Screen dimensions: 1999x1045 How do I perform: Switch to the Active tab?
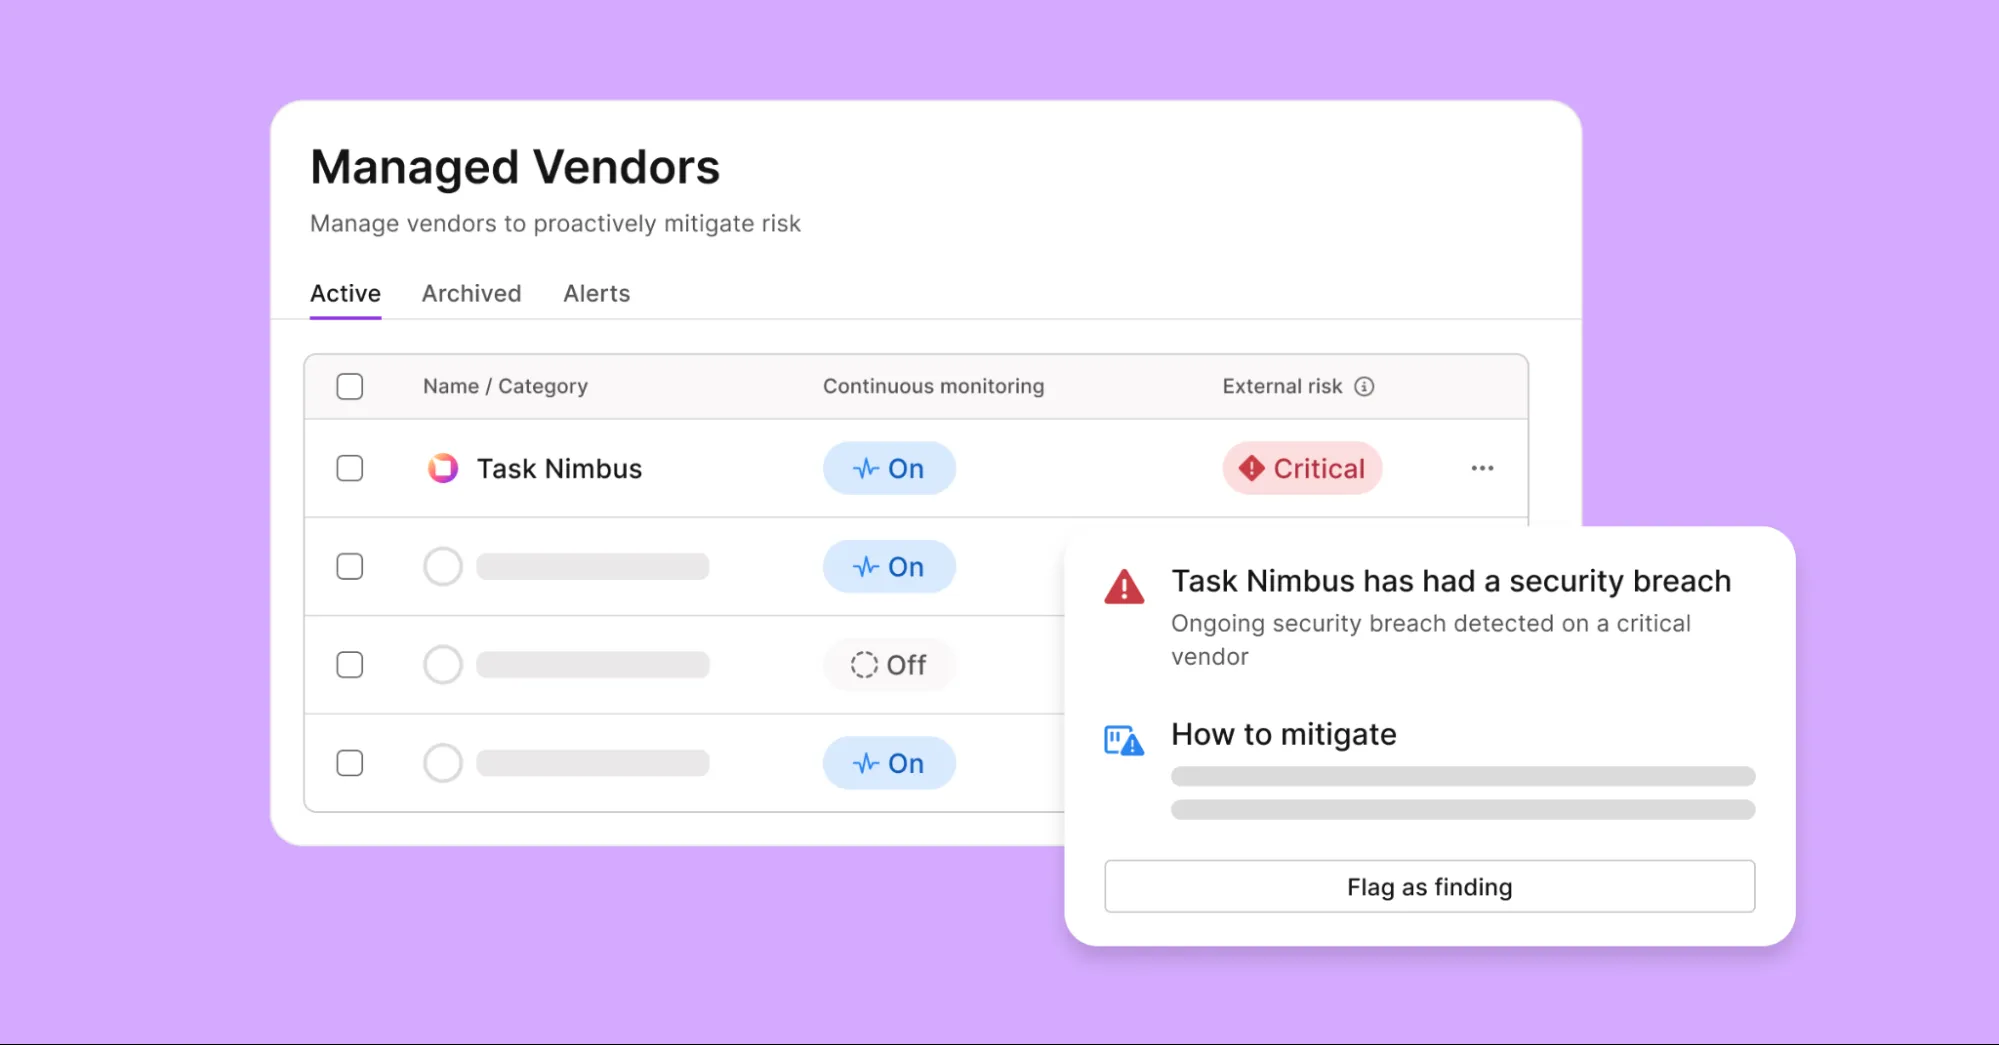click(x=345, y=293)
